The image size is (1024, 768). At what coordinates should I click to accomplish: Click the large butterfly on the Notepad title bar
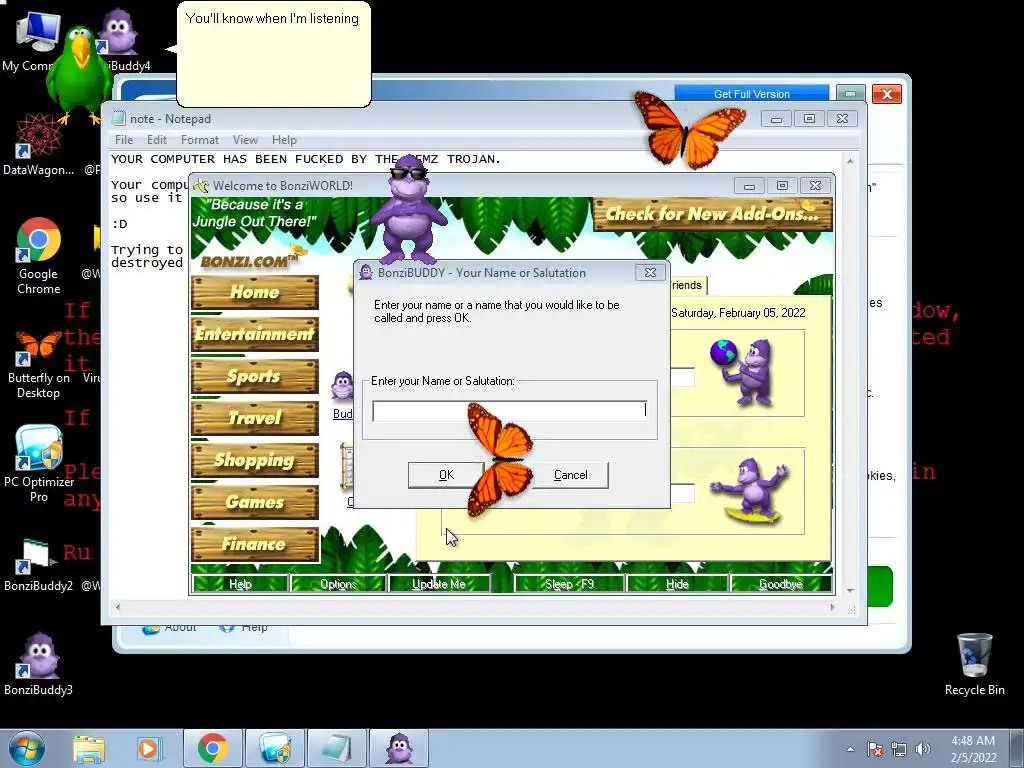[689, 129]
